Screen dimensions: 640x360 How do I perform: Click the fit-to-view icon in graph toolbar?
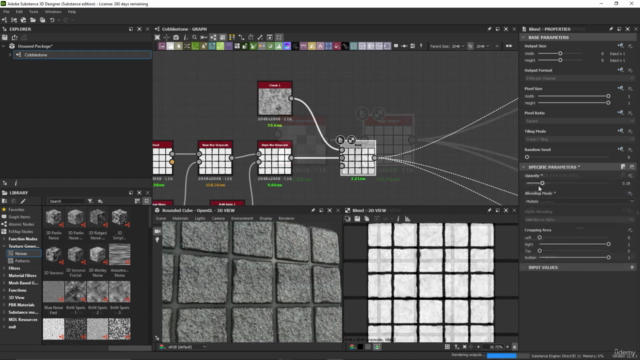[157, 37]
